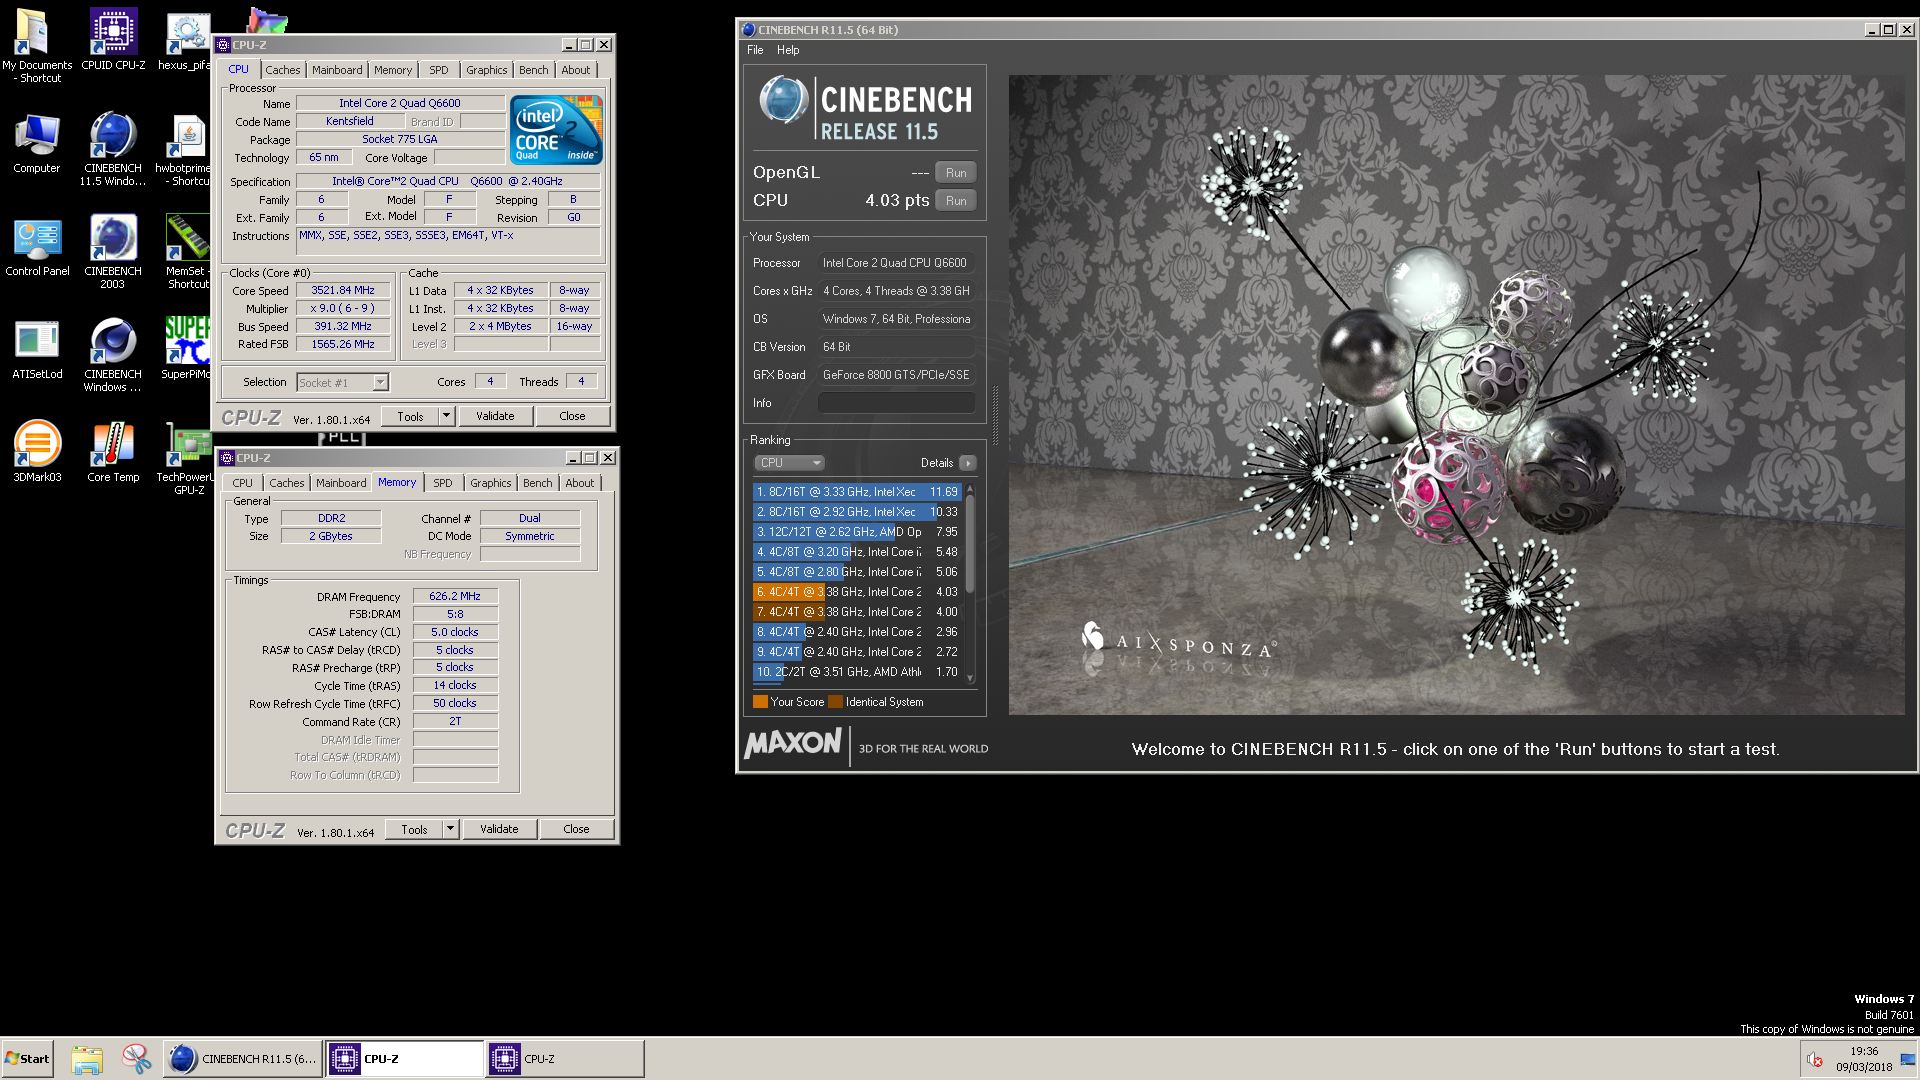The height and width of the screenshot is (1080, 1920).
Task: Open Graphics tab in top CPU-Z window
Action: [486, 70]
